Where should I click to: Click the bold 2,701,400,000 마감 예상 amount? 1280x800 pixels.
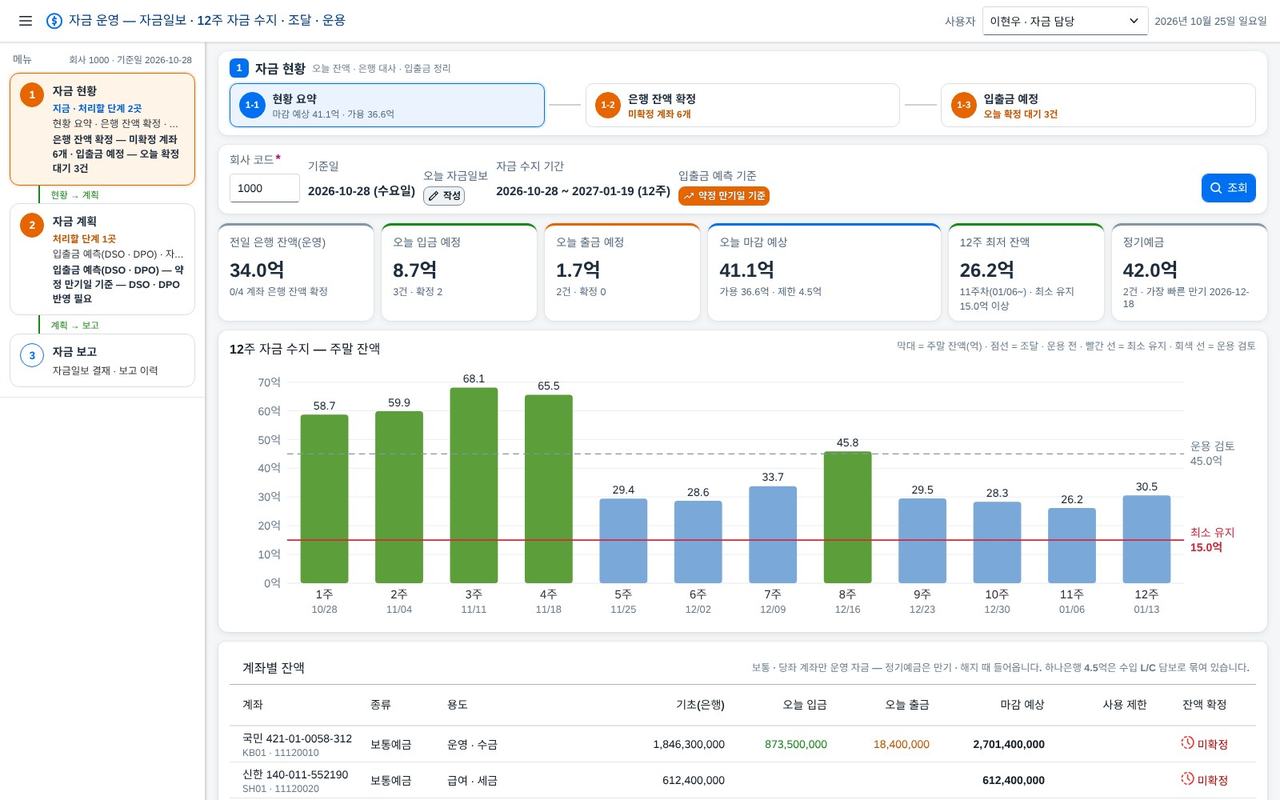coord(1009,744)
